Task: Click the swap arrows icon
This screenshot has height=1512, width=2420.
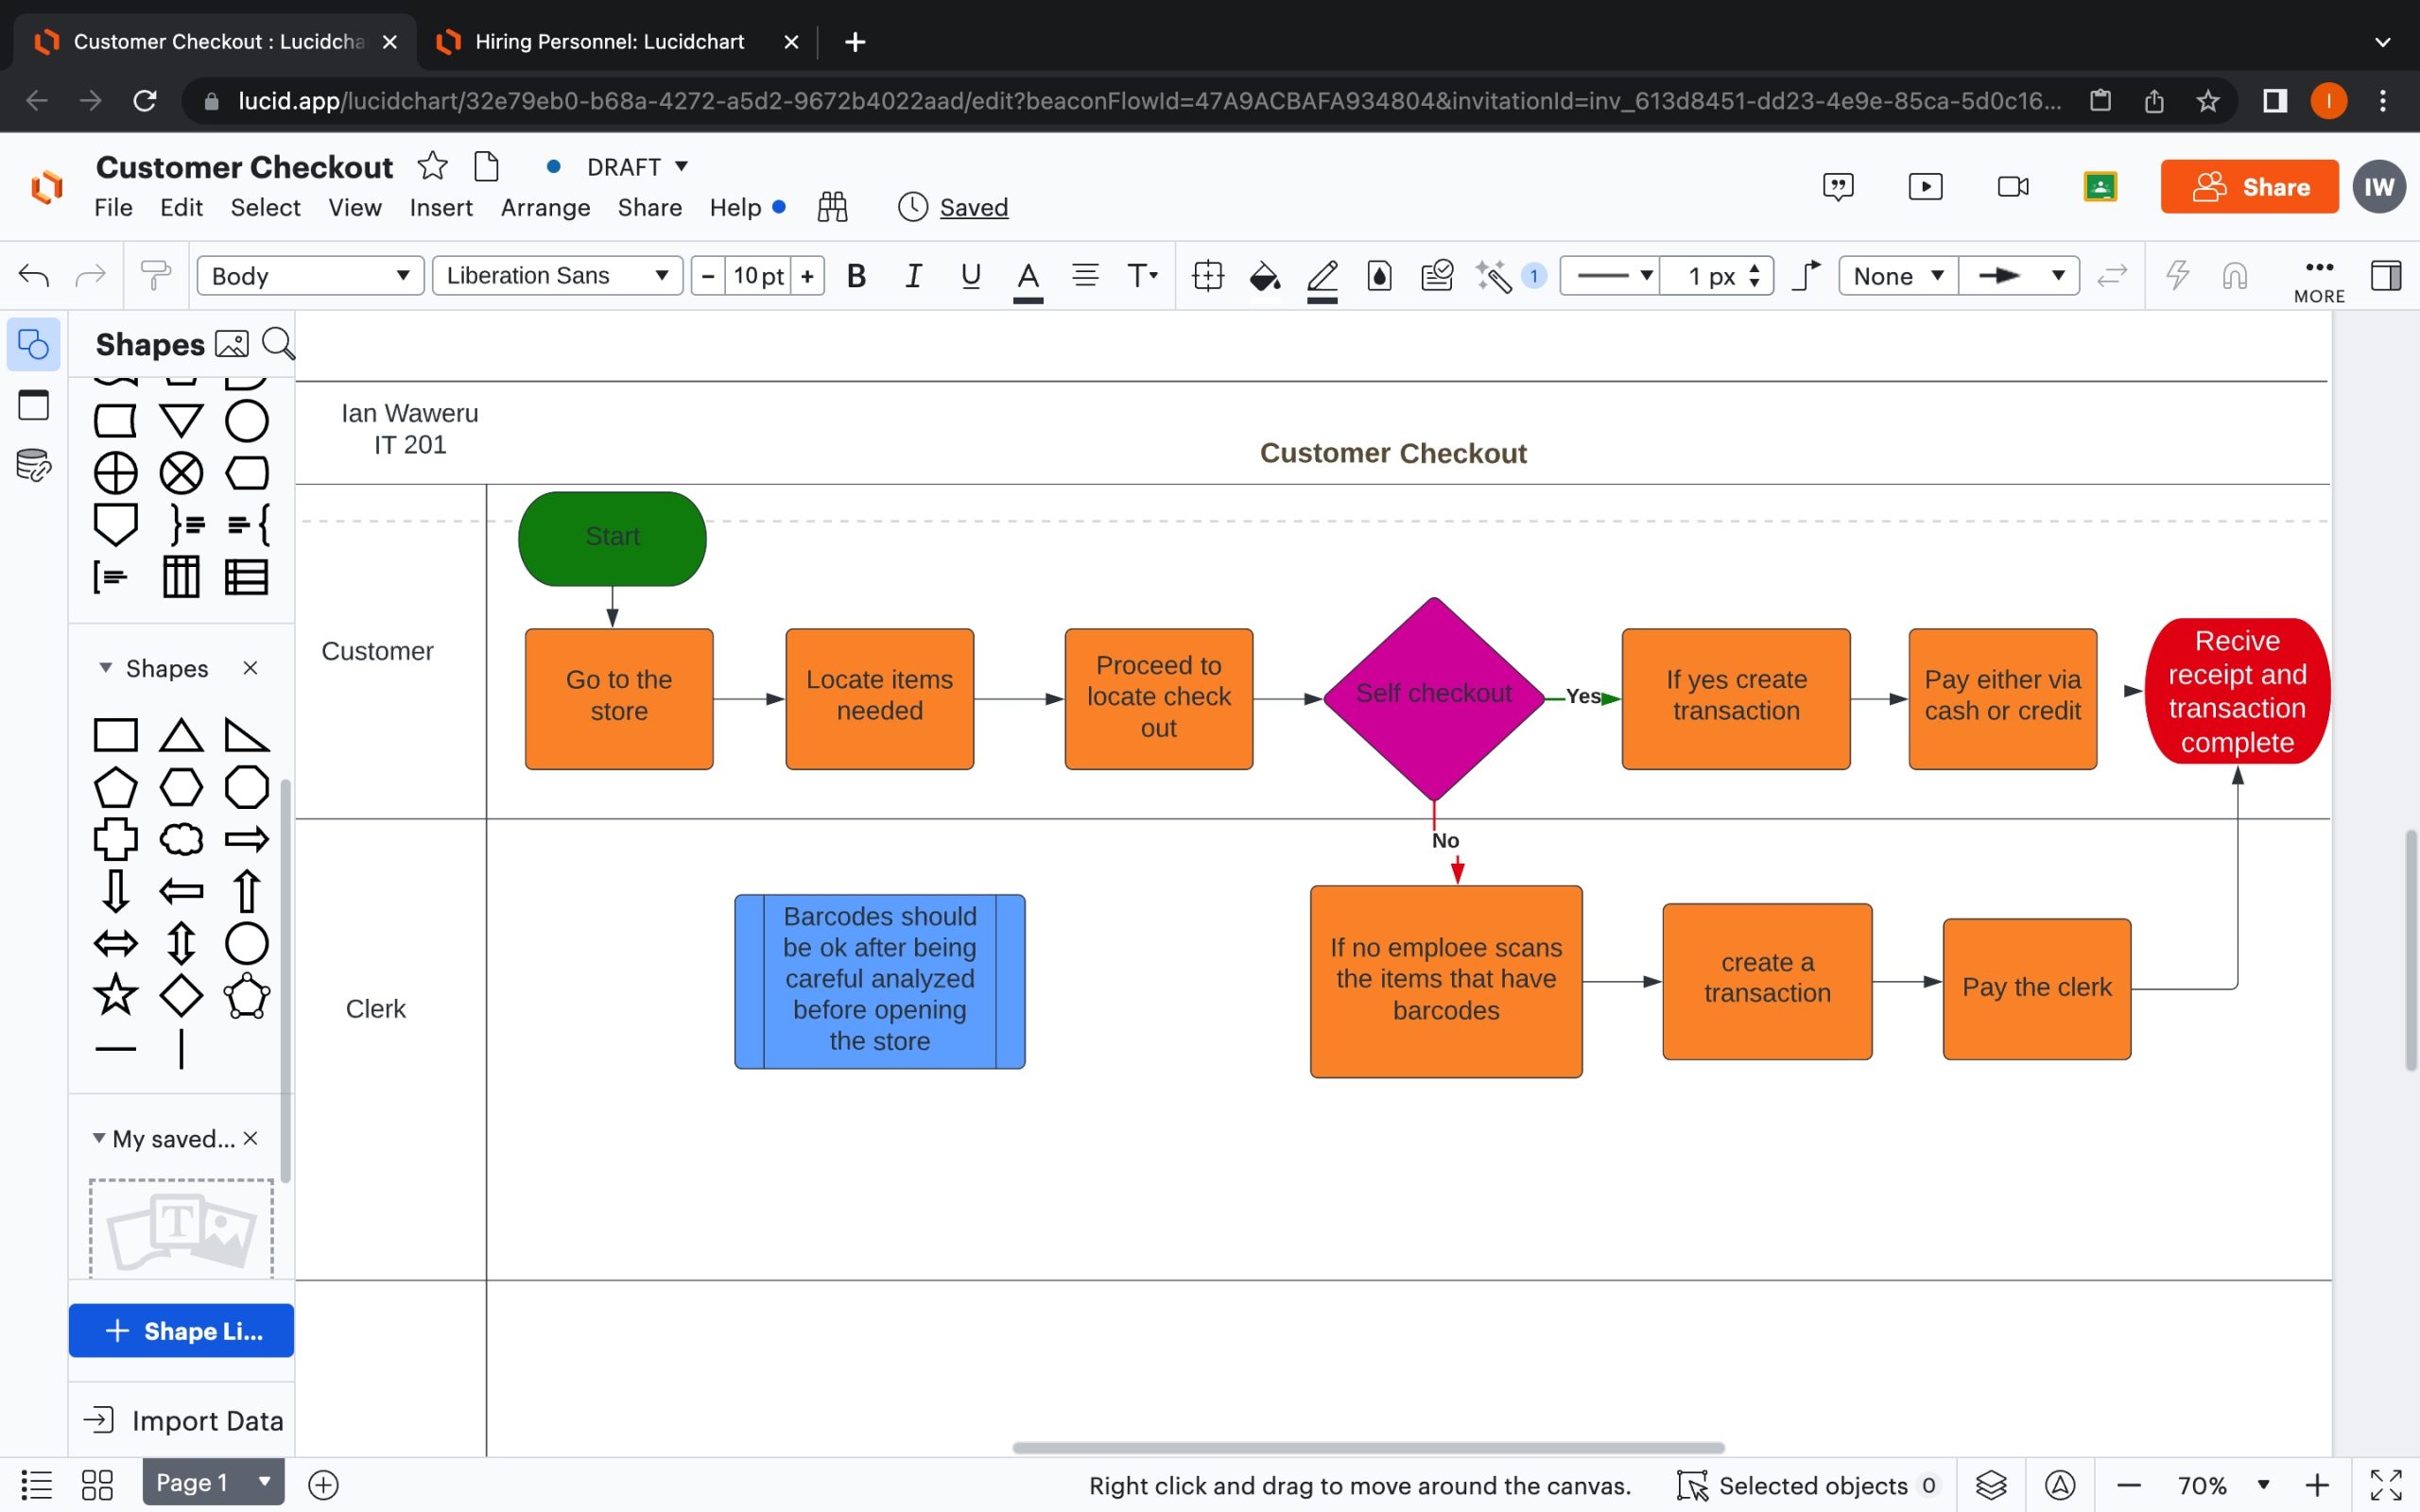Action: [x=2112, y=276]
